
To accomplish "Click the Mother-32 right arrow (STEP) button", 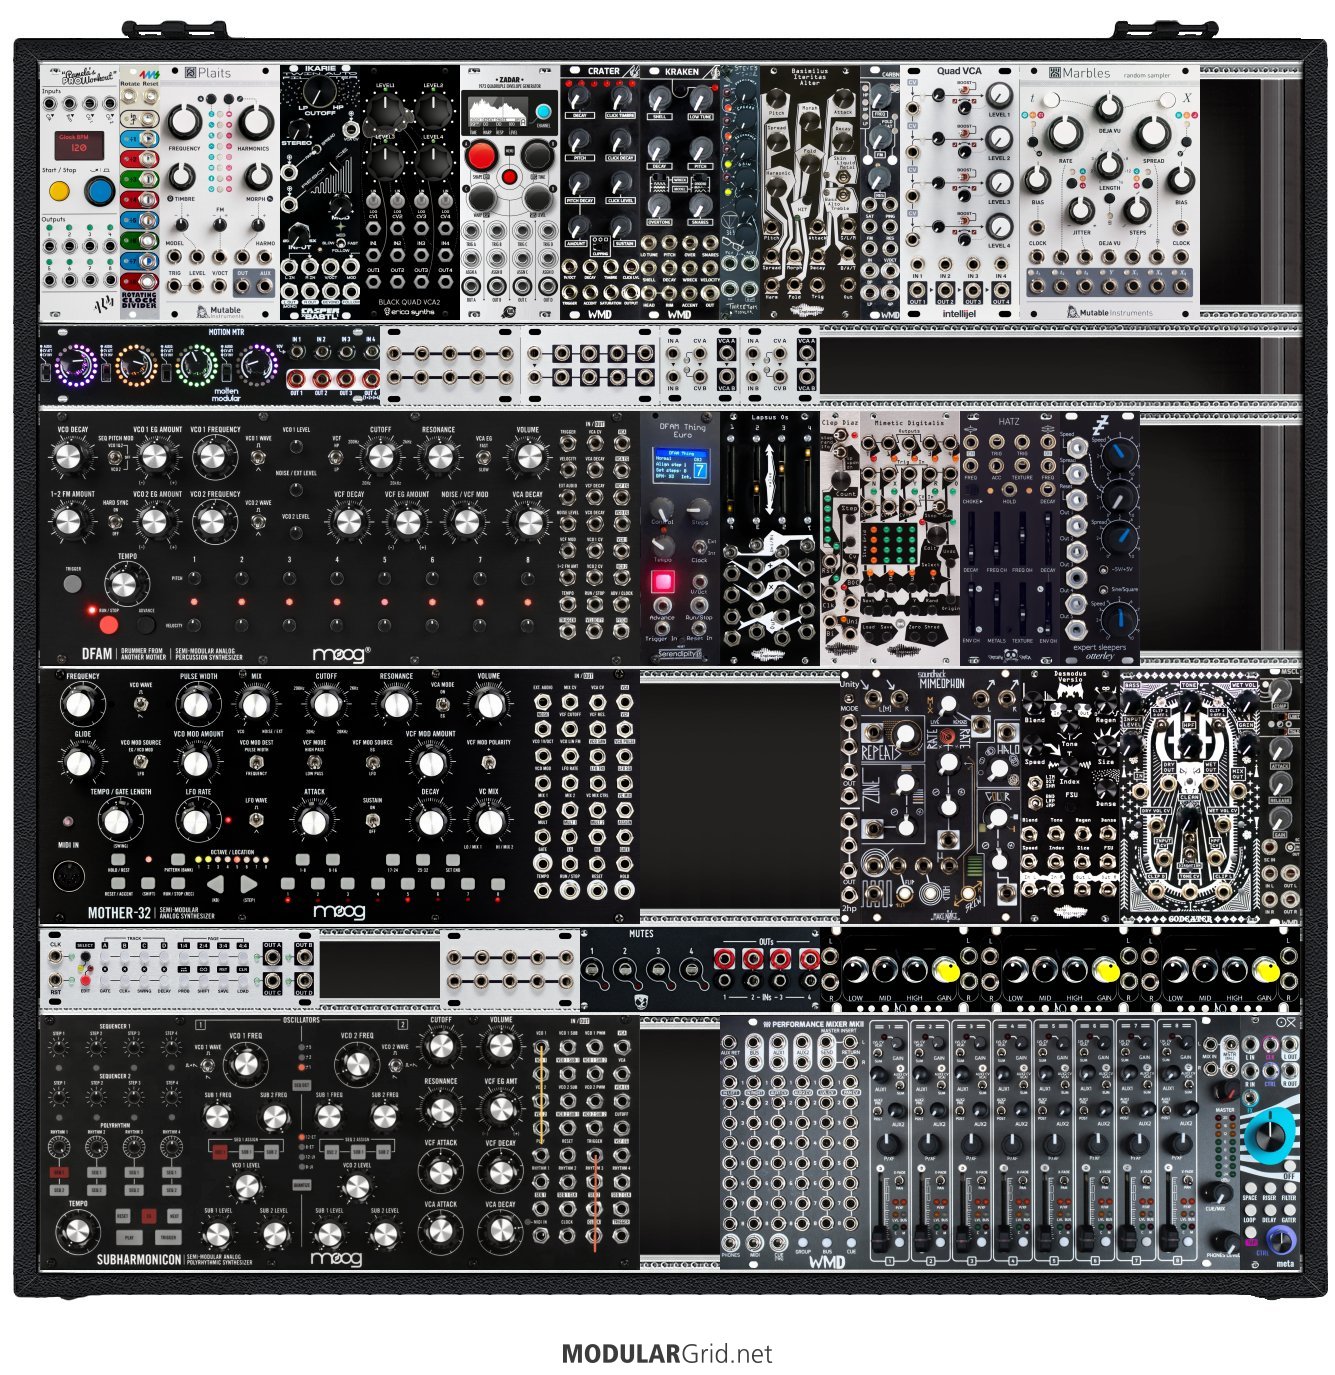I will coord(249,884).
